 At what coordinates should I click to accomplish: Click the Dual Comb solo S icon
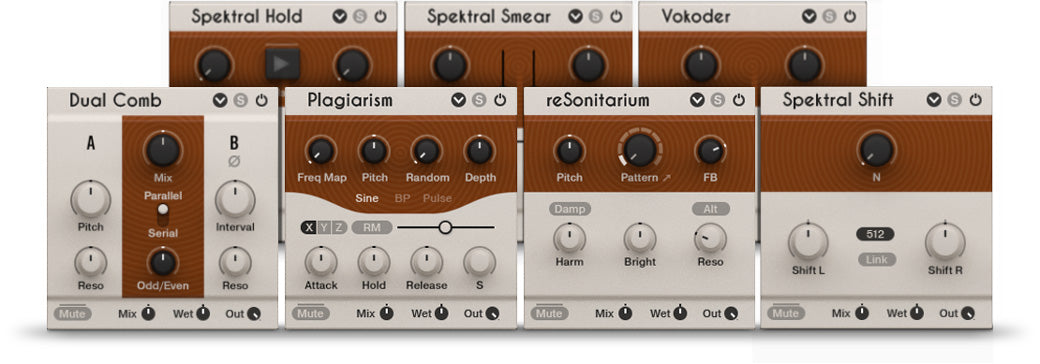pos(240,101)
